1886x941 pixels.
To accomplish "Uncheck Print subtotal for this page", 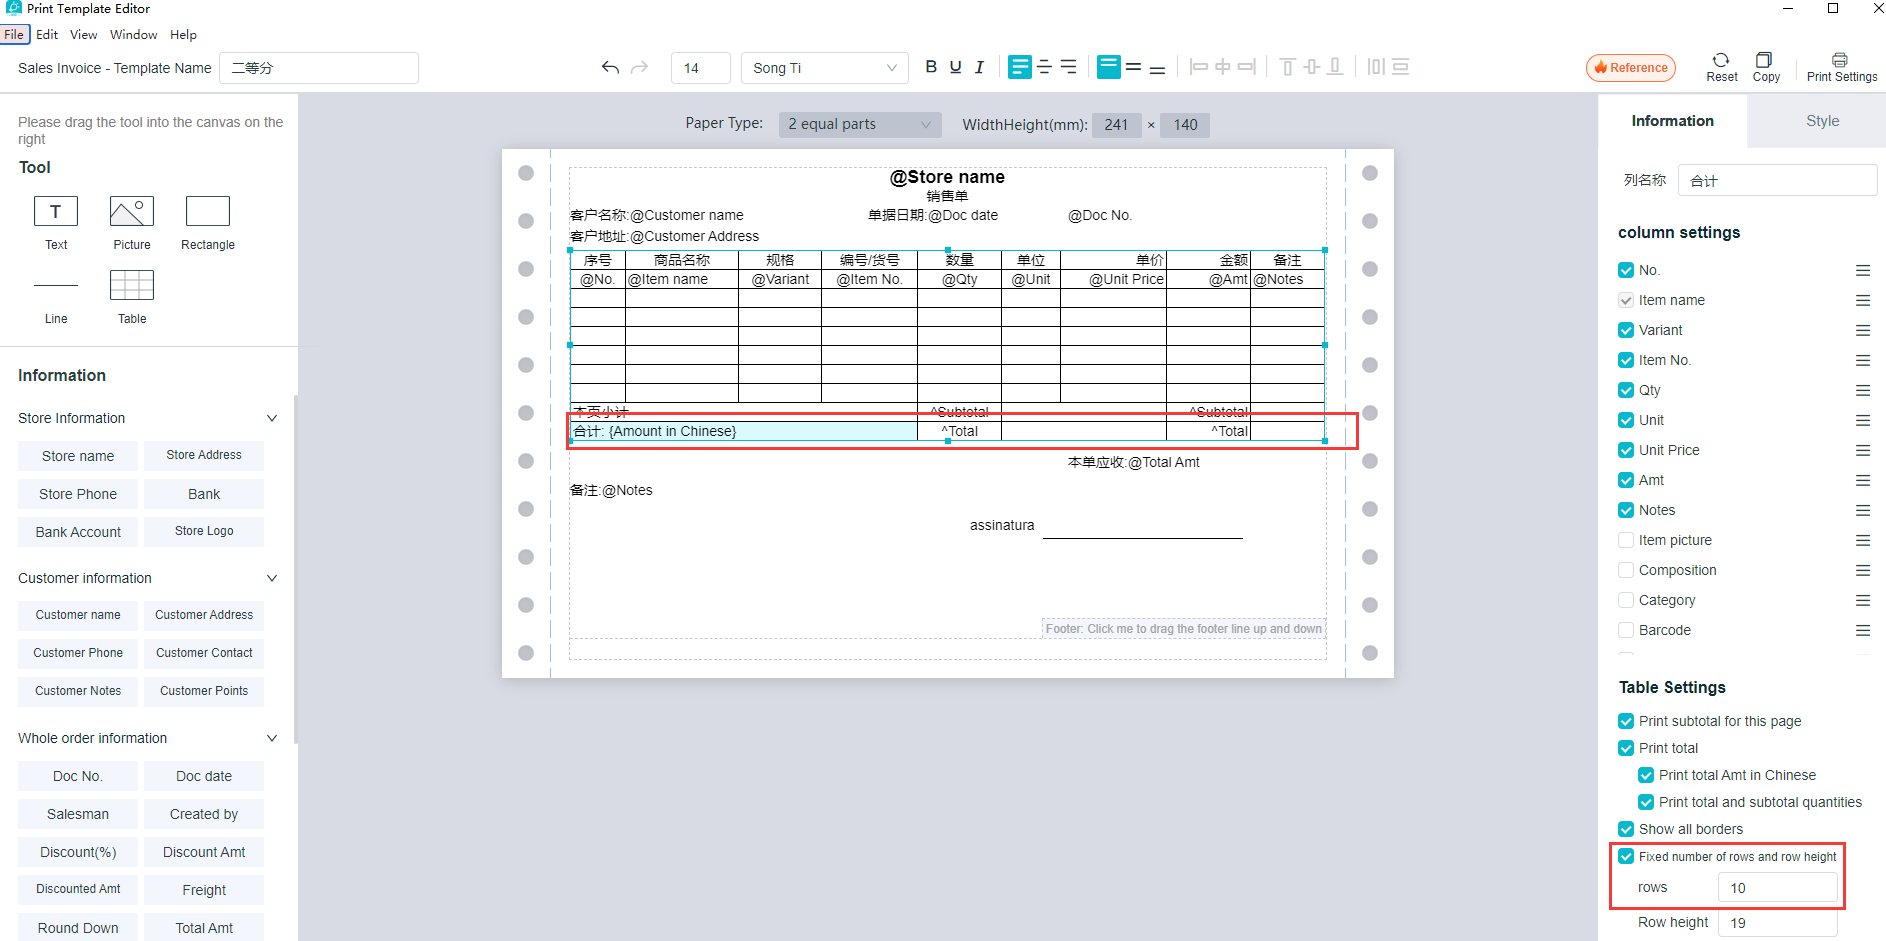I will 1626,721.
